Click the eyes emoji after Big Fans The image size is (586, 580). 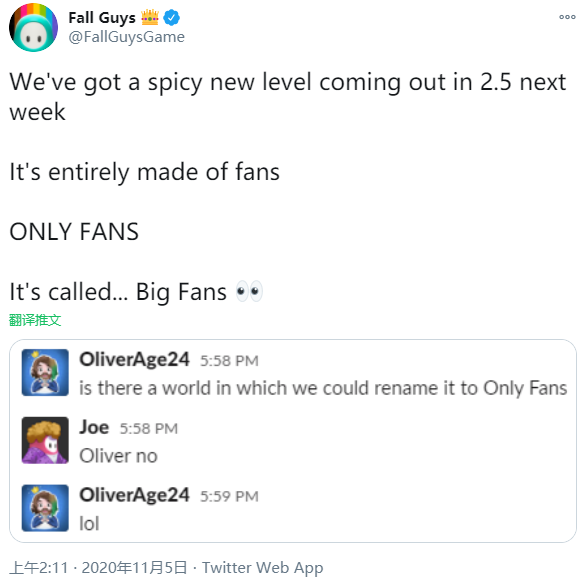[x=249, y=291]
